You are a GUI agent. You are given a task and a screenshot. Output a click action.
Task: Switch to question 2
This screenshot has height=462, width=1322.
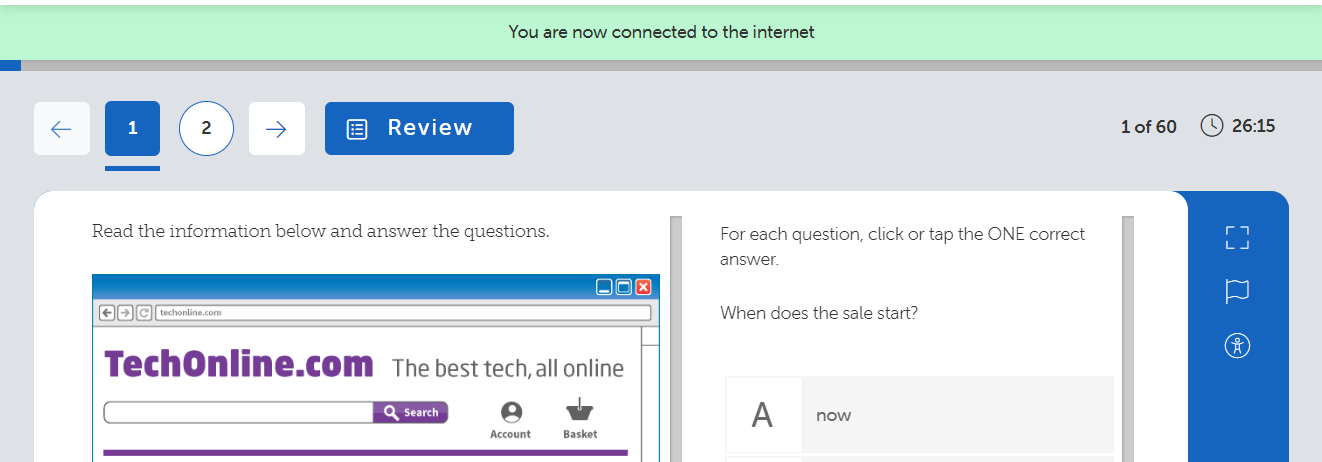(206, 129)
